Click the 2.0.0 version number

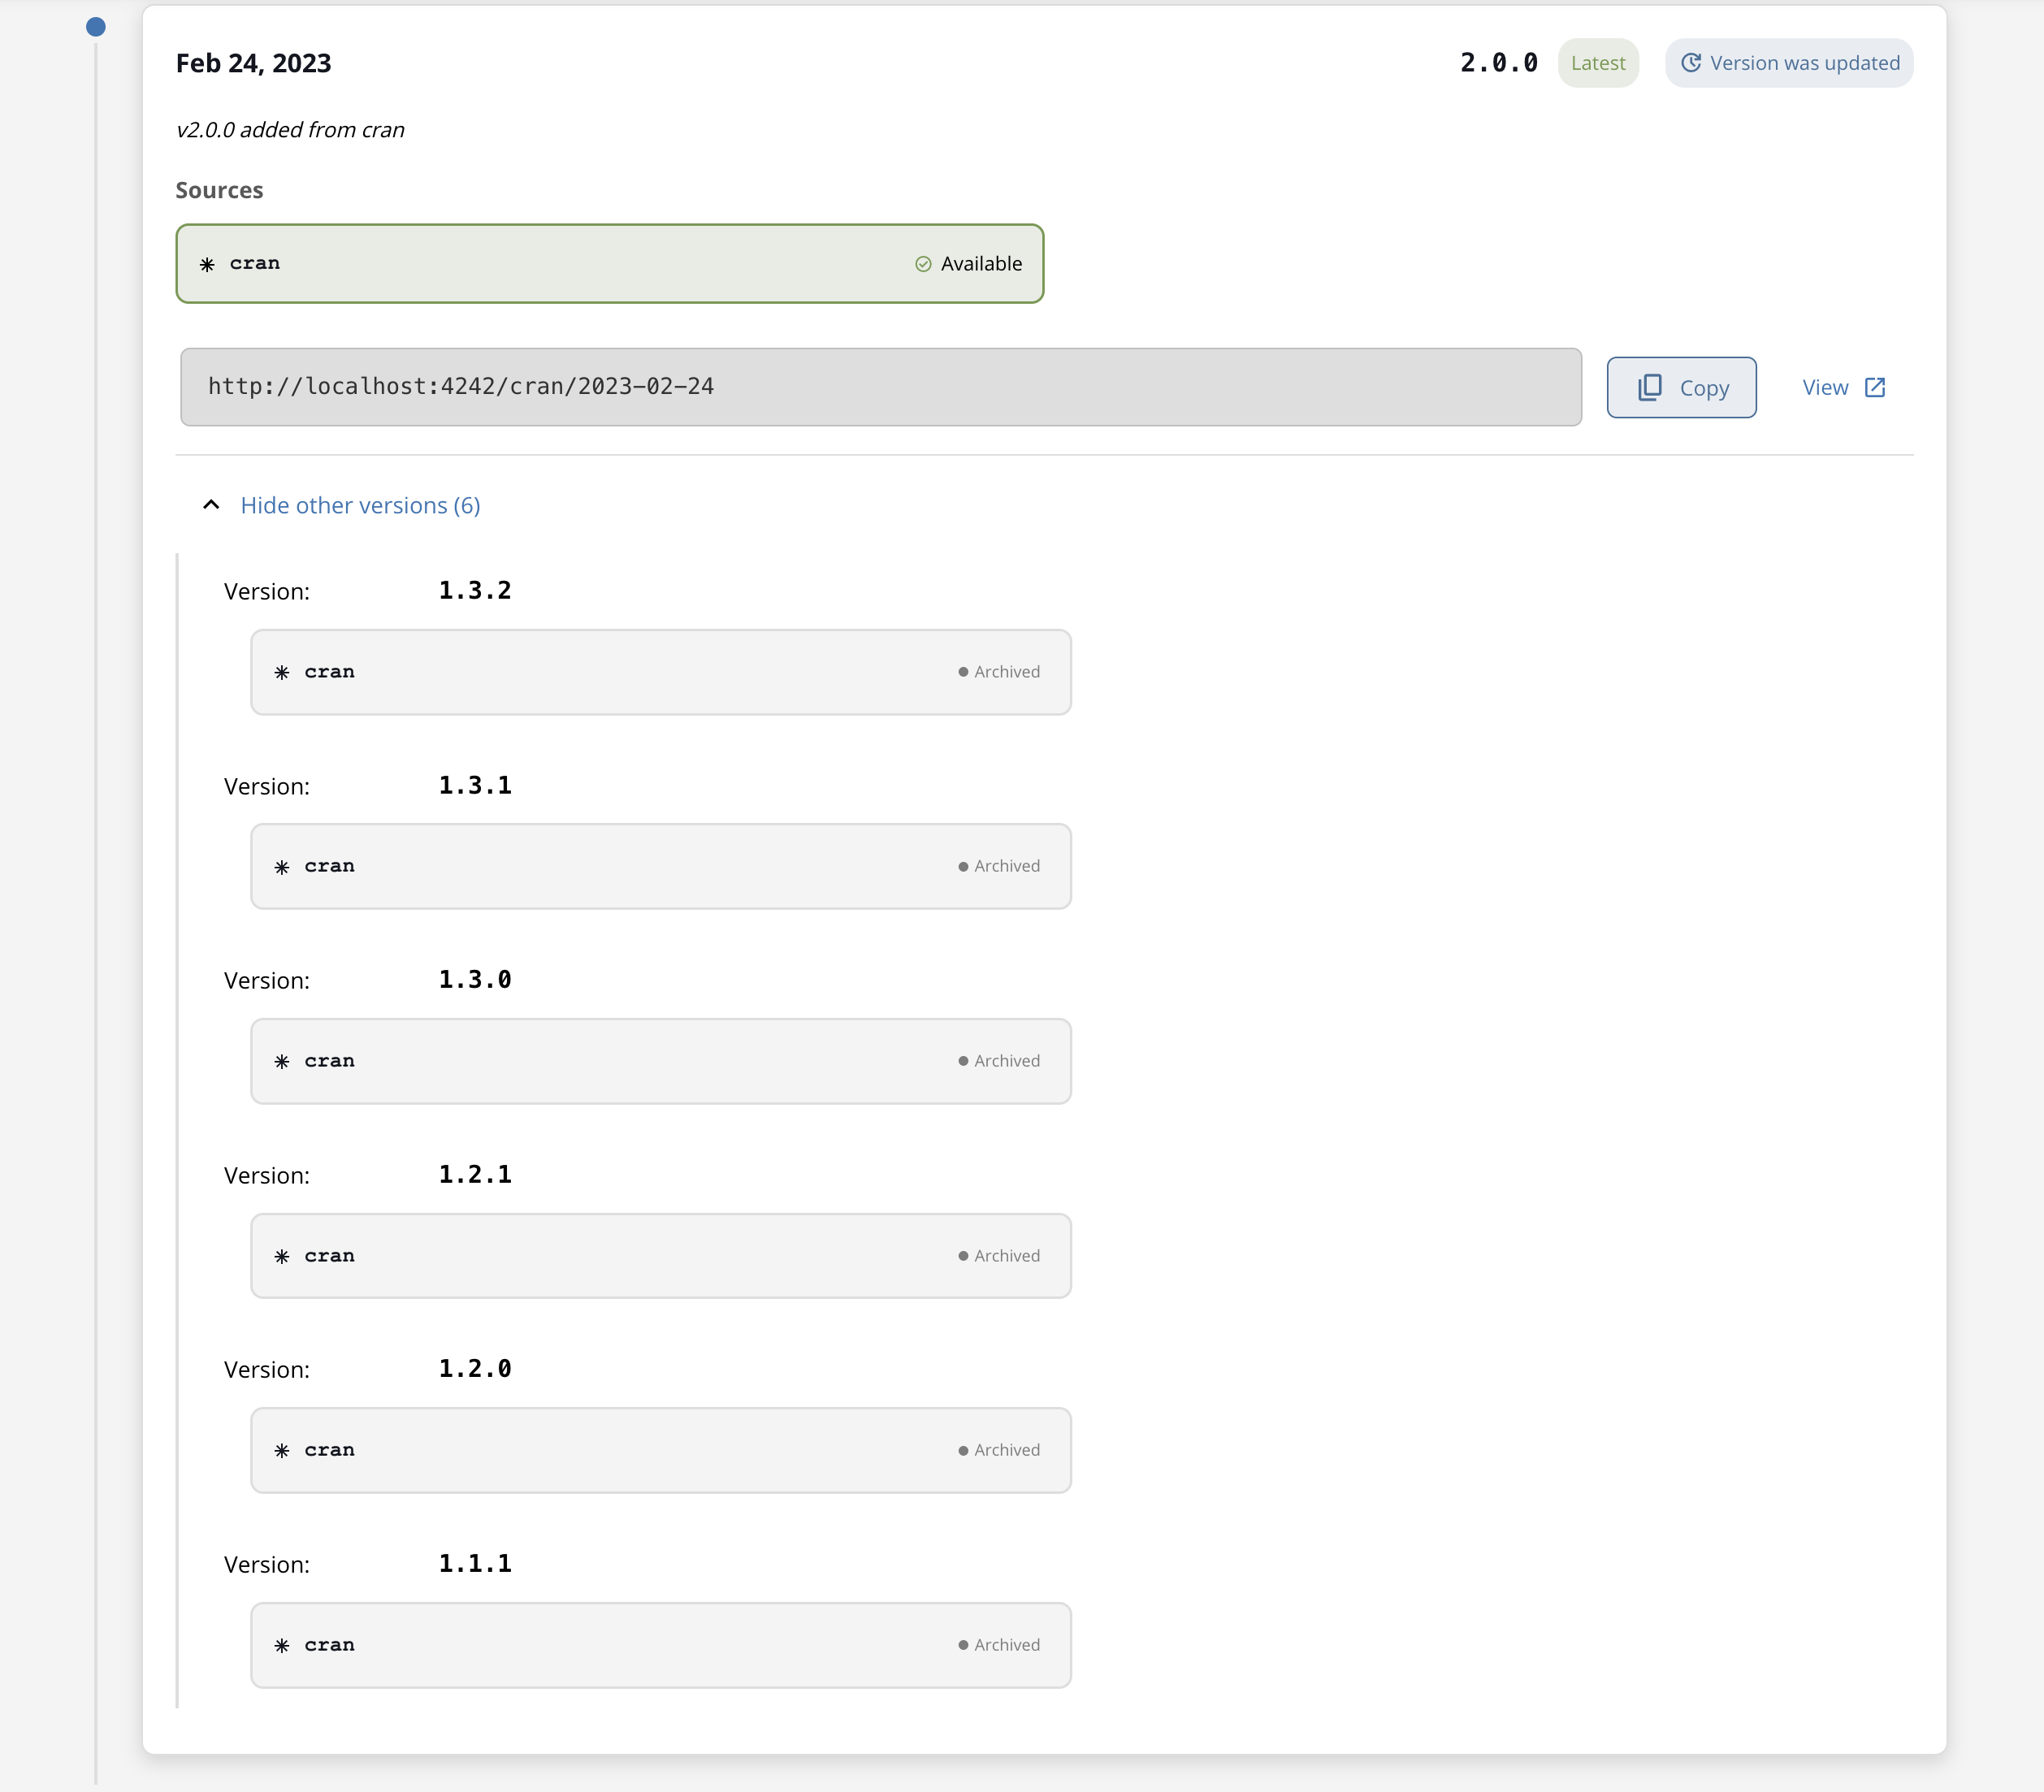pyautogui.click(x=1499, y=63)
